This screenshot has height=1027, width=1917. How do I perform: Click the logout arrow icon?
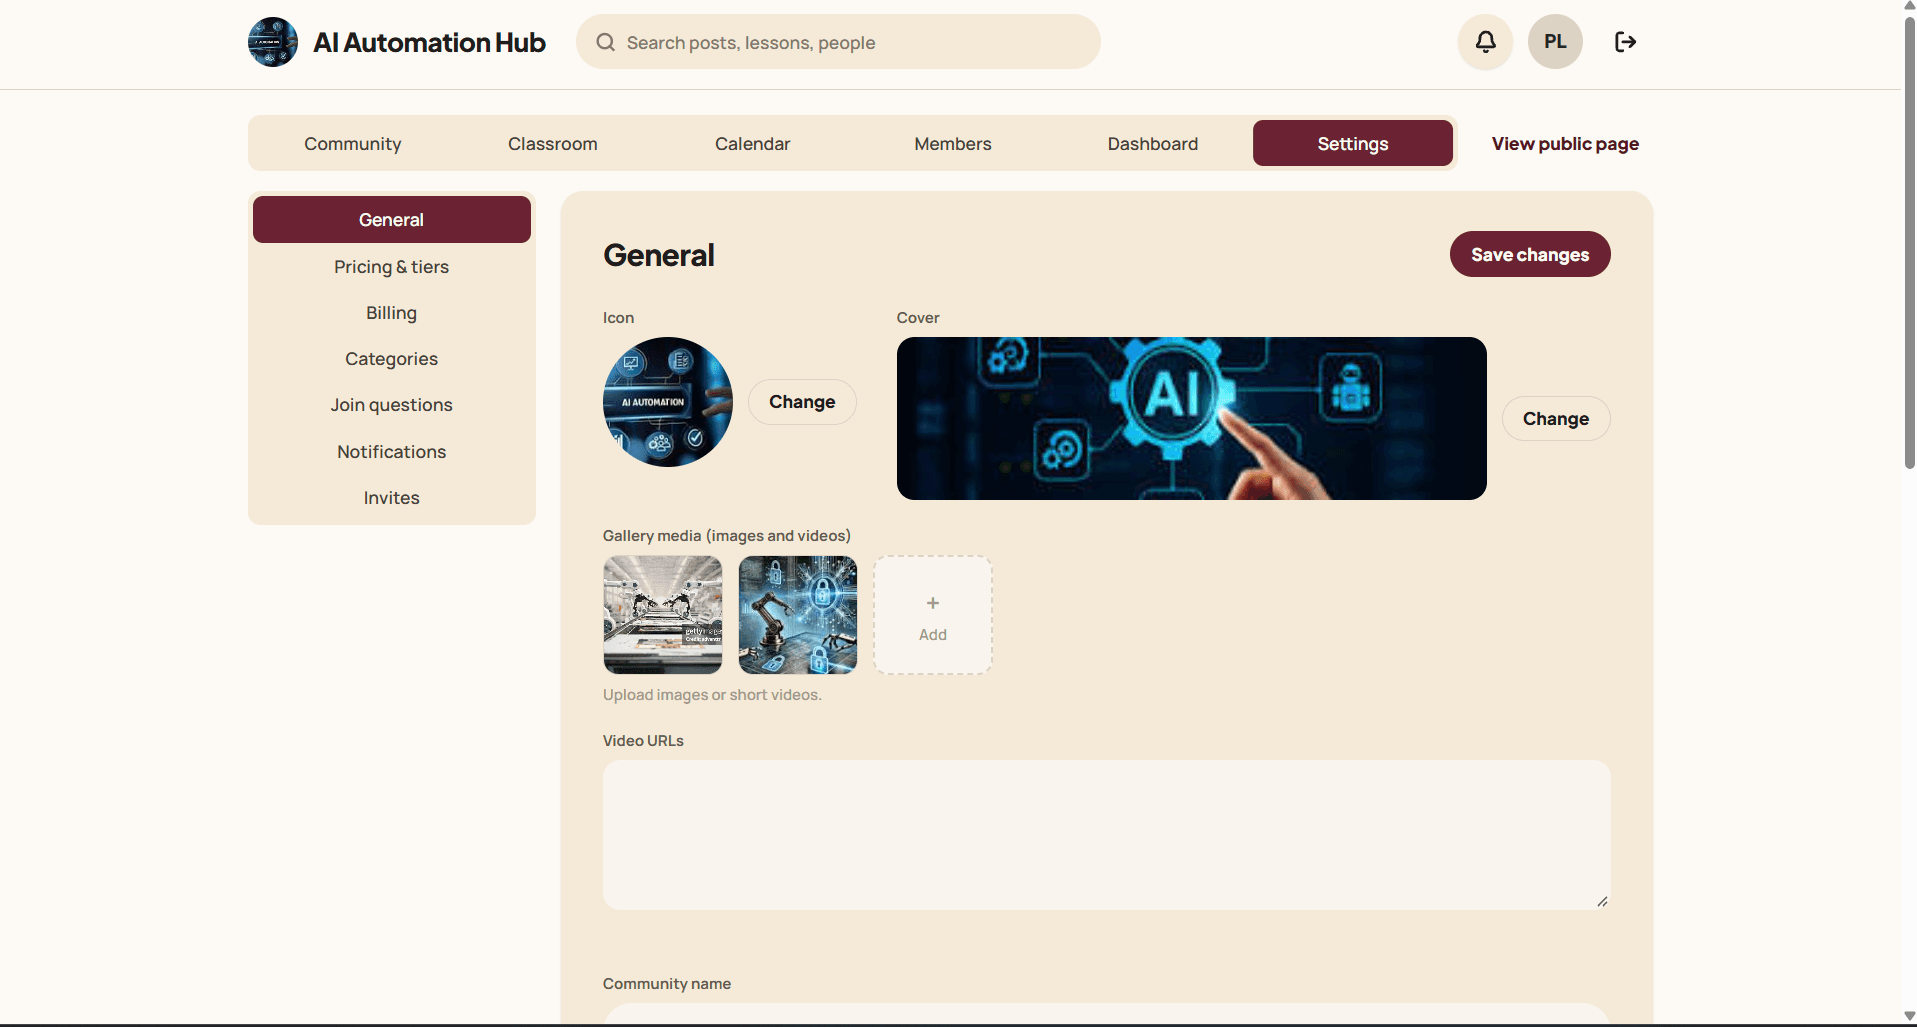pos(1625,42)
